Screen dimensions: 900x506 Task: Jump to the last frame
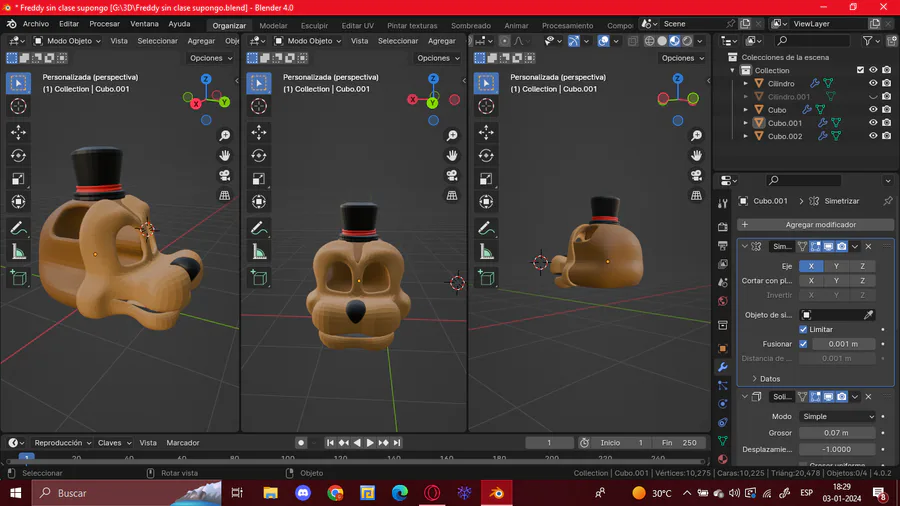(397, 443)
